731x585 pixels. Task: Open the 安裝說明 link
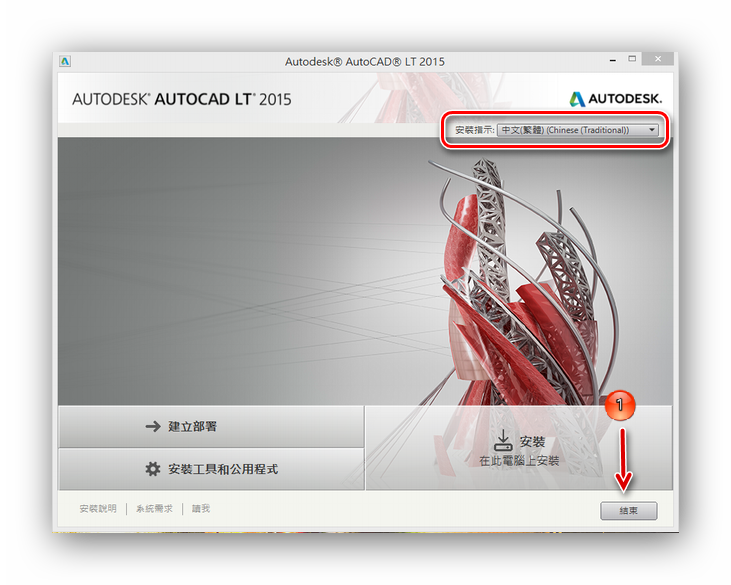(x=98, y=509)
